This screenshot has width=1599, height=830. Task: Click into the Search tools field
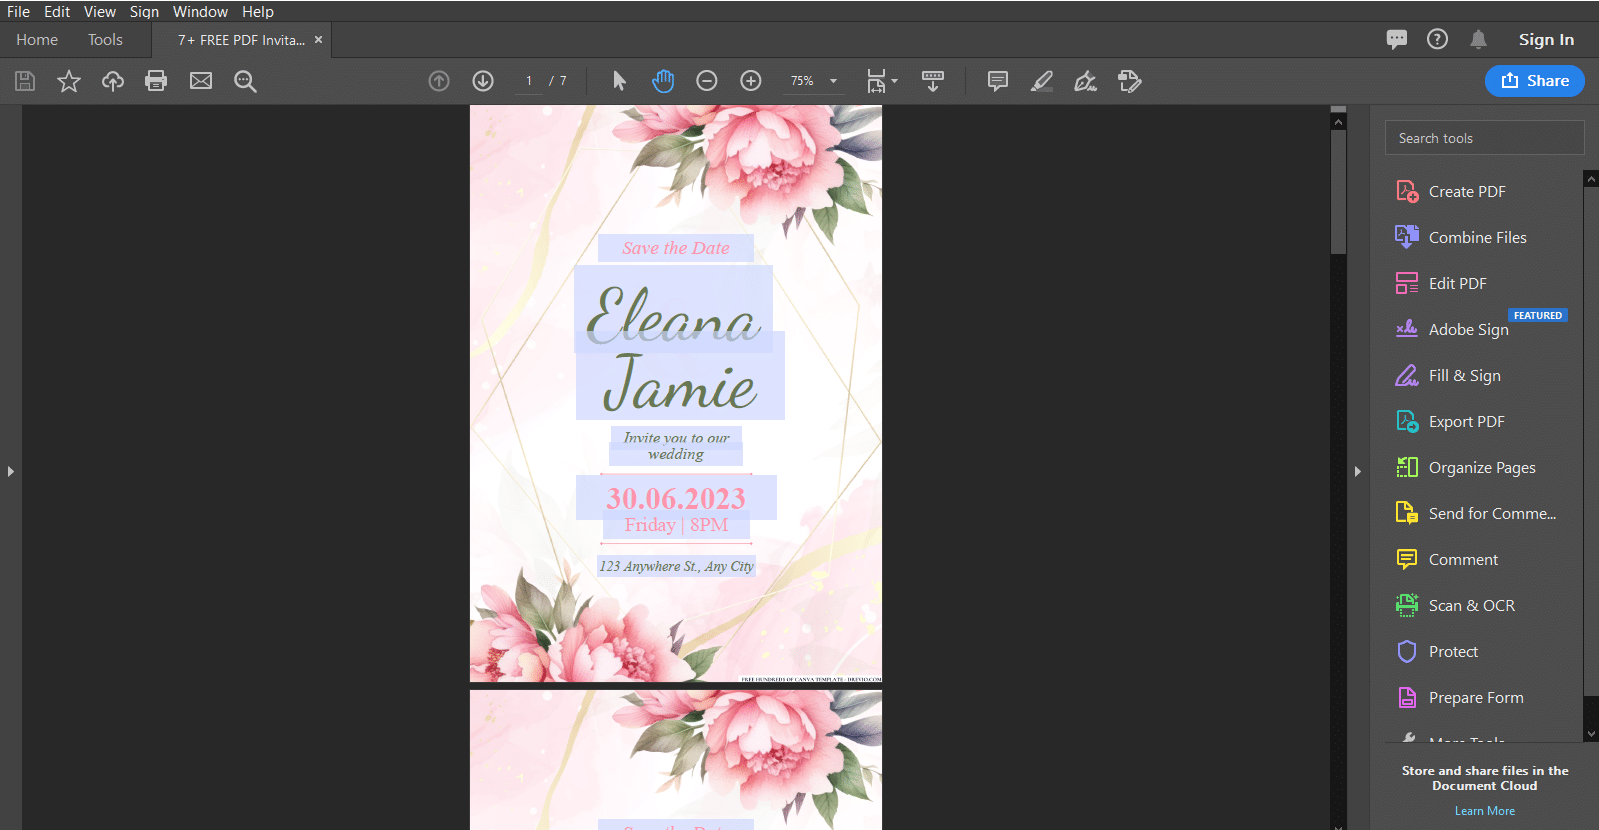tap(1484, 138)
